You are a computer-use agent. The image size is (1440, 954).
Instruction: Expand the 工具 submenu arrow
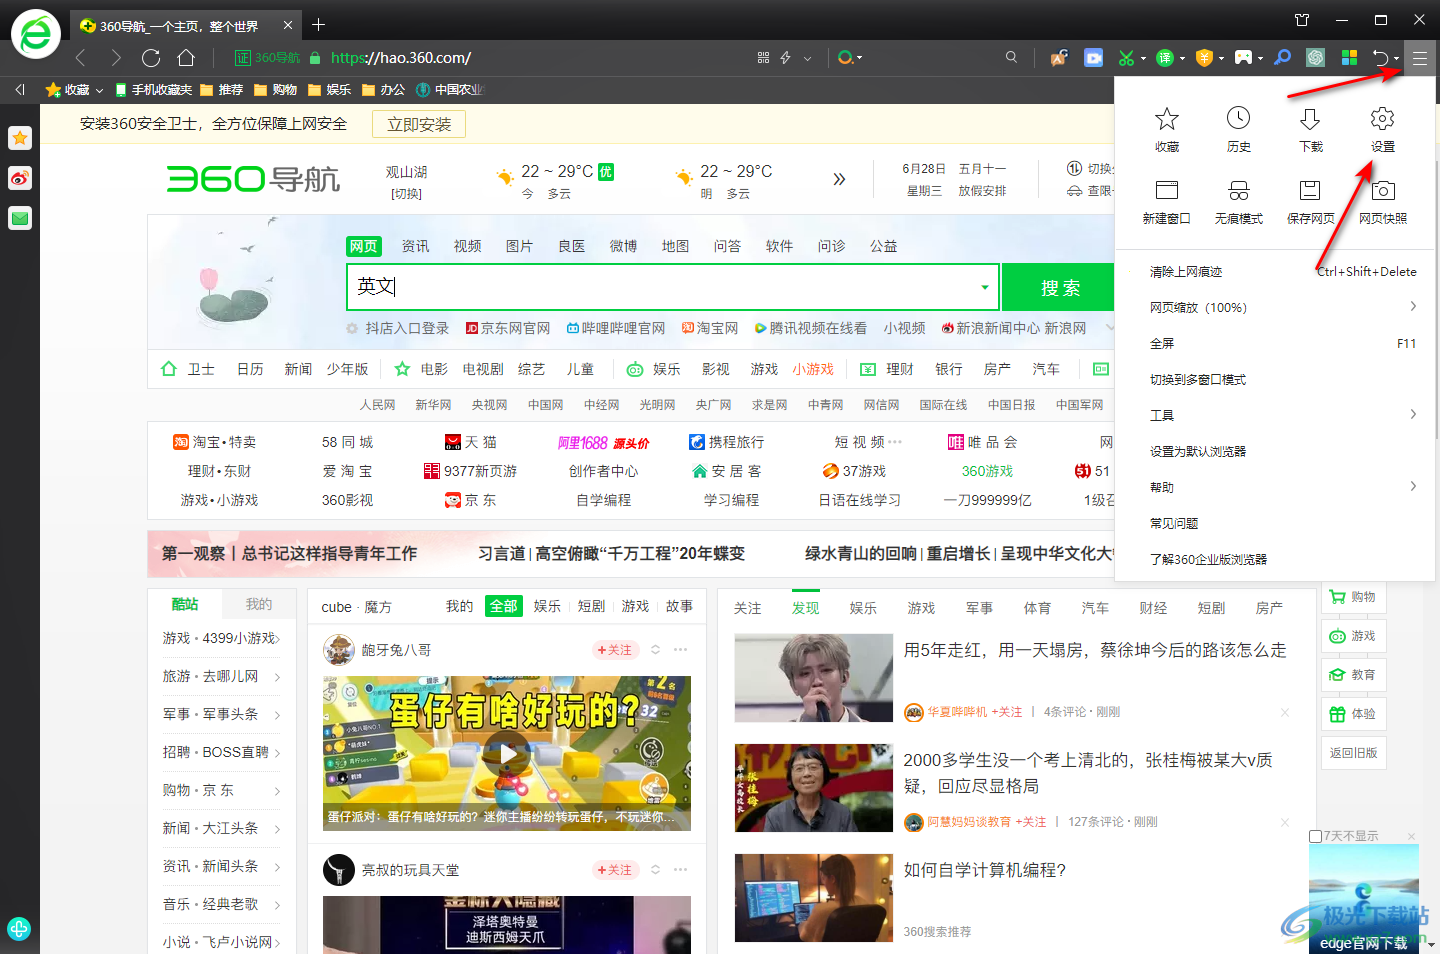[x=1413, y=414]
